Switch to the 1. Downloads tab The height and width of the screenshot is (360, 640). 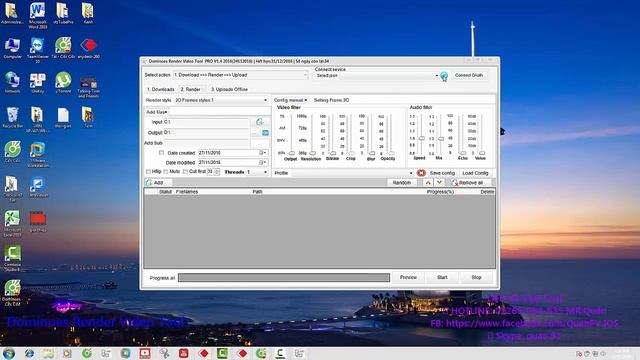tap(161, 89)
